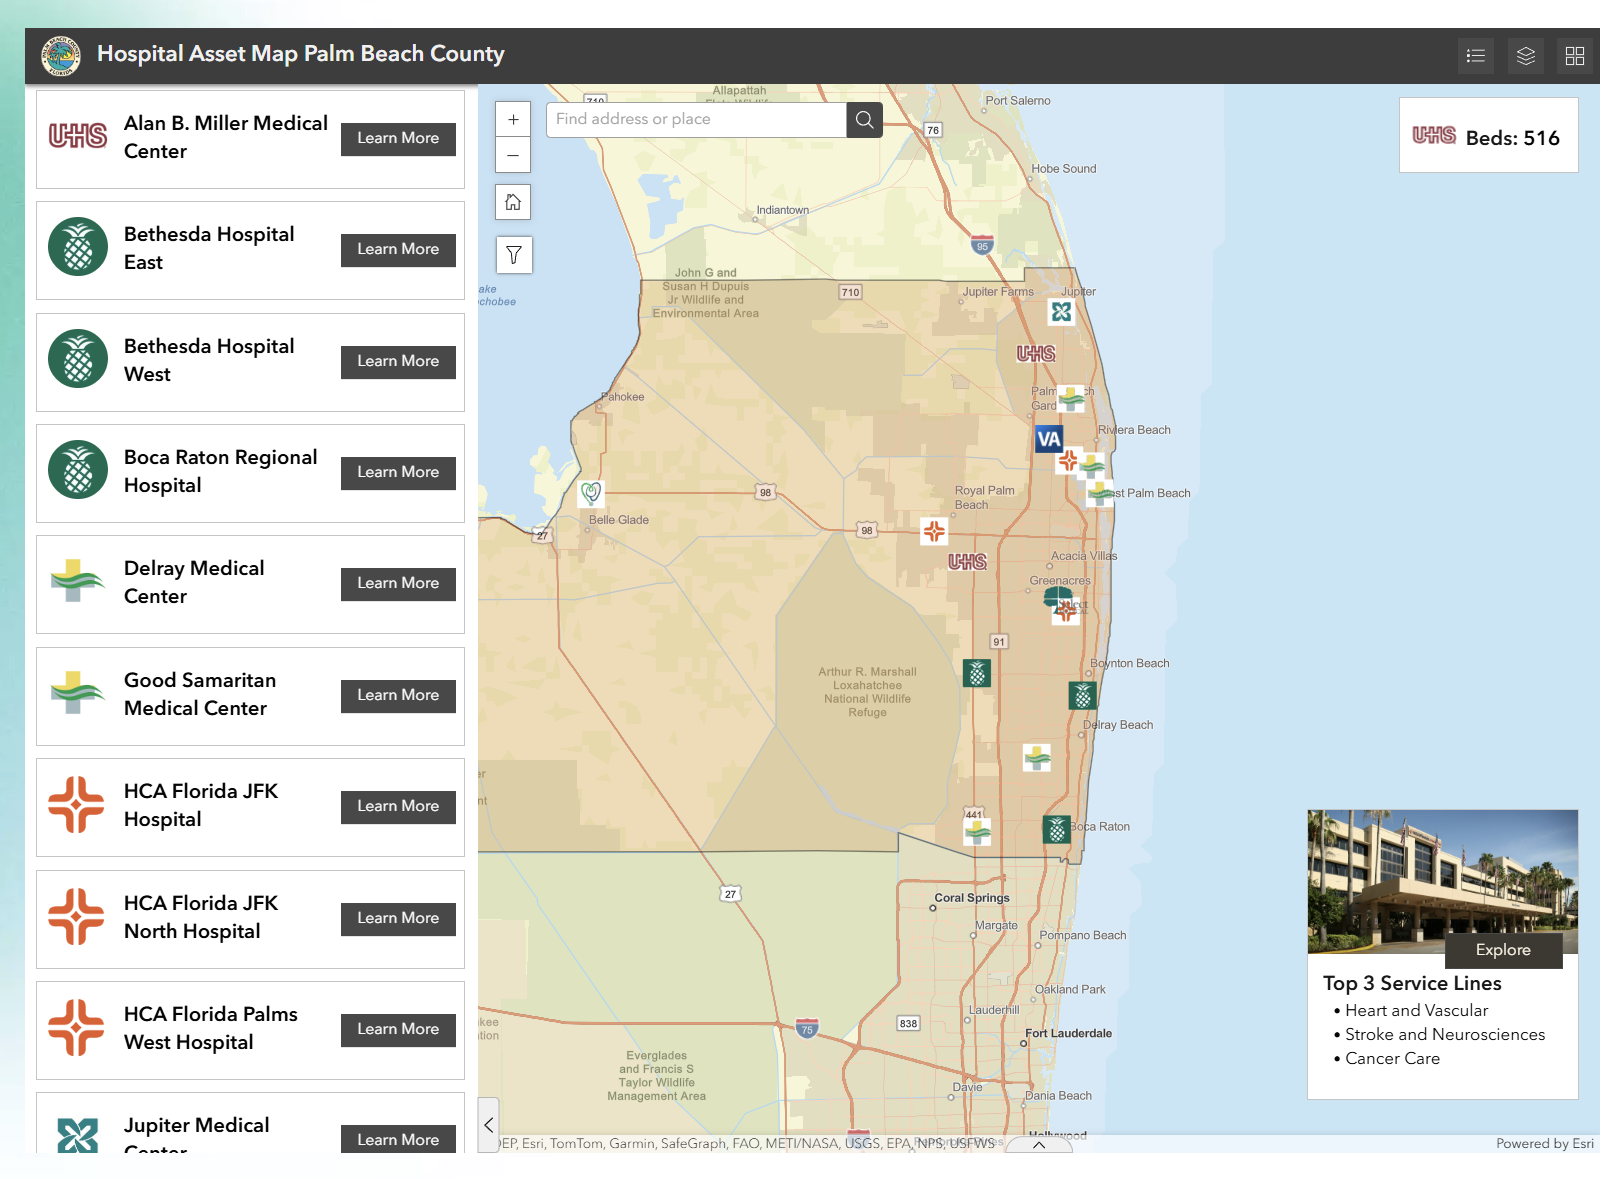This screenshot has height=1179, width=1623.
Task: Click the Bethesda pineapple icon near Boca Raton
Action: [x=1056, y=829]
